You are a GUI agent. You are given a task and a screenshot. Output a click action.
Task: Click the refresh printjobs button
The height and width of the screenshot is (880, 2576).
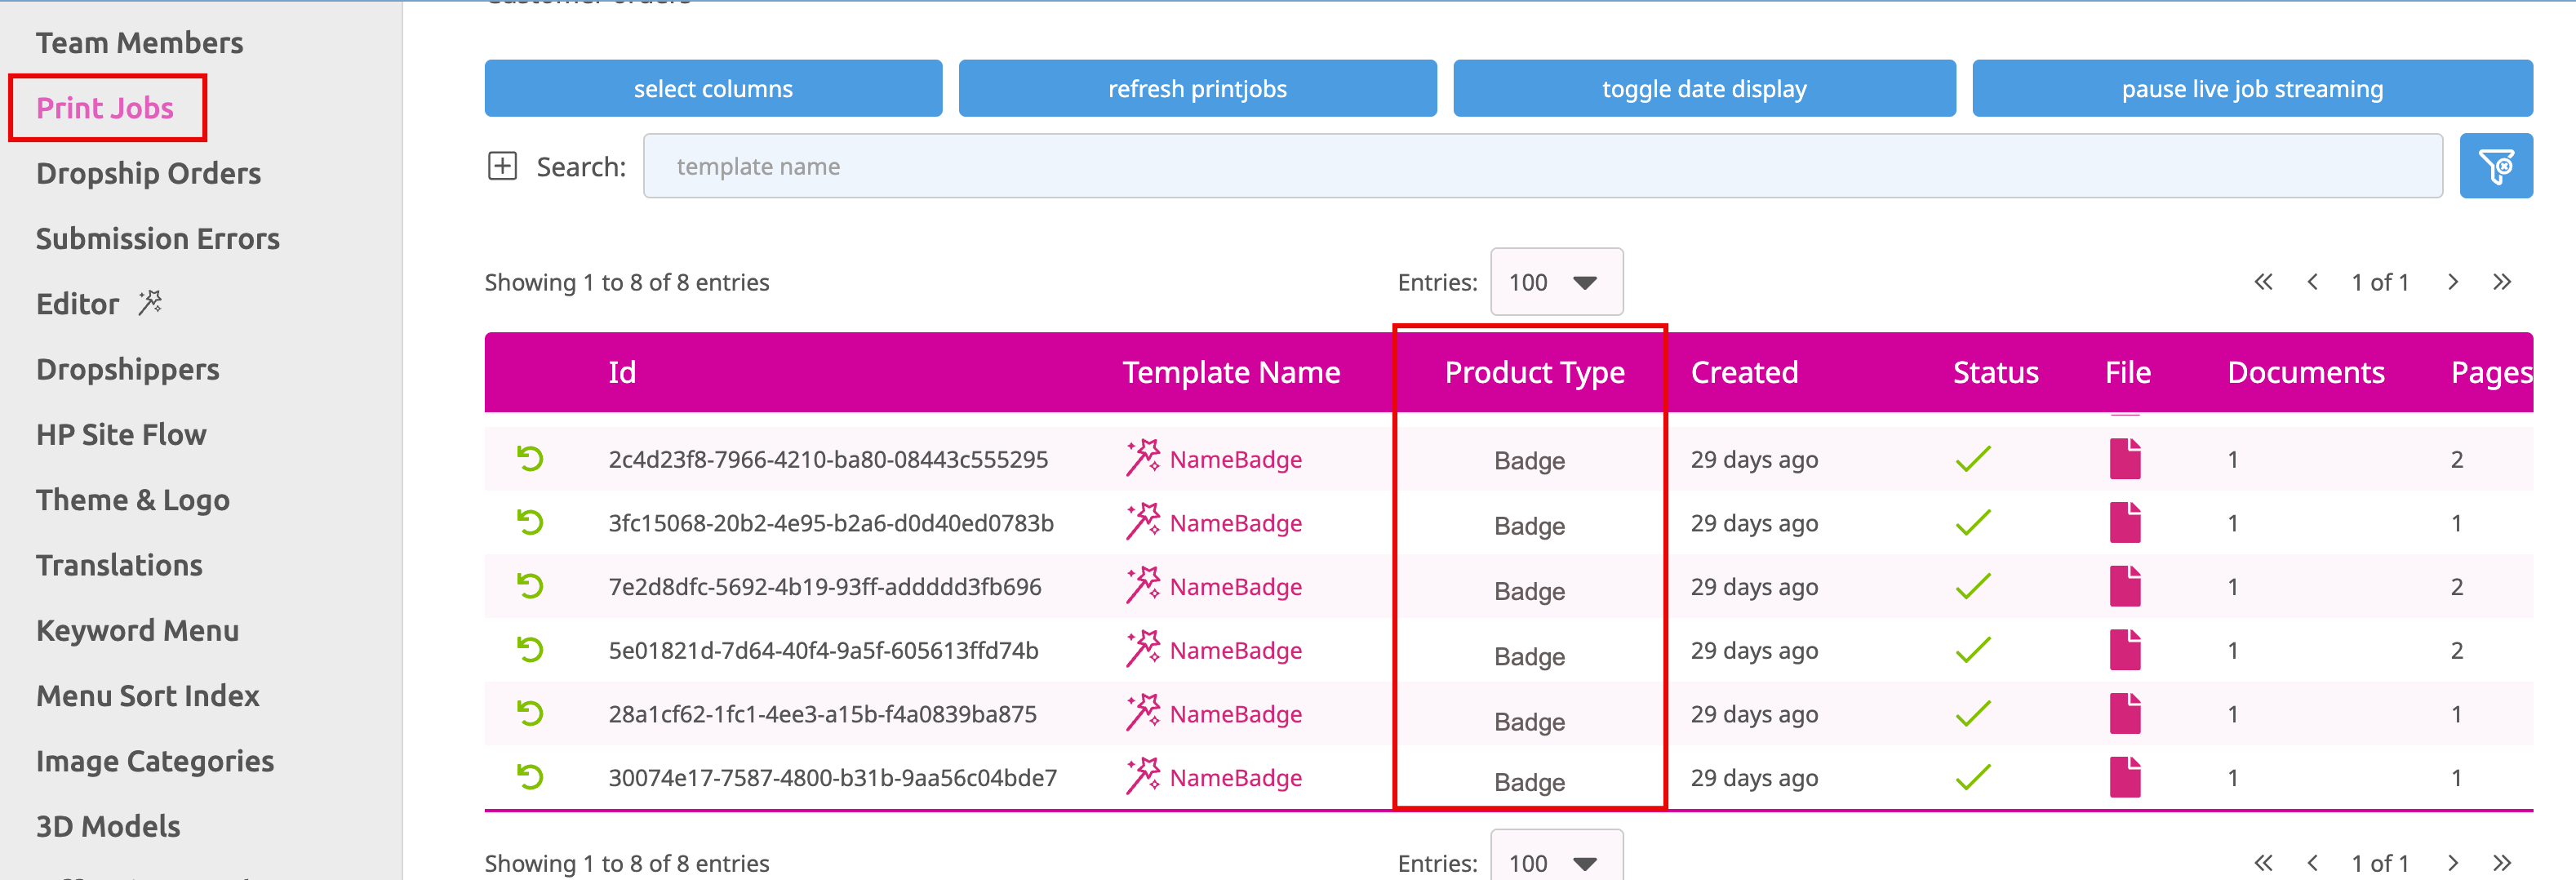(1196, 89)
